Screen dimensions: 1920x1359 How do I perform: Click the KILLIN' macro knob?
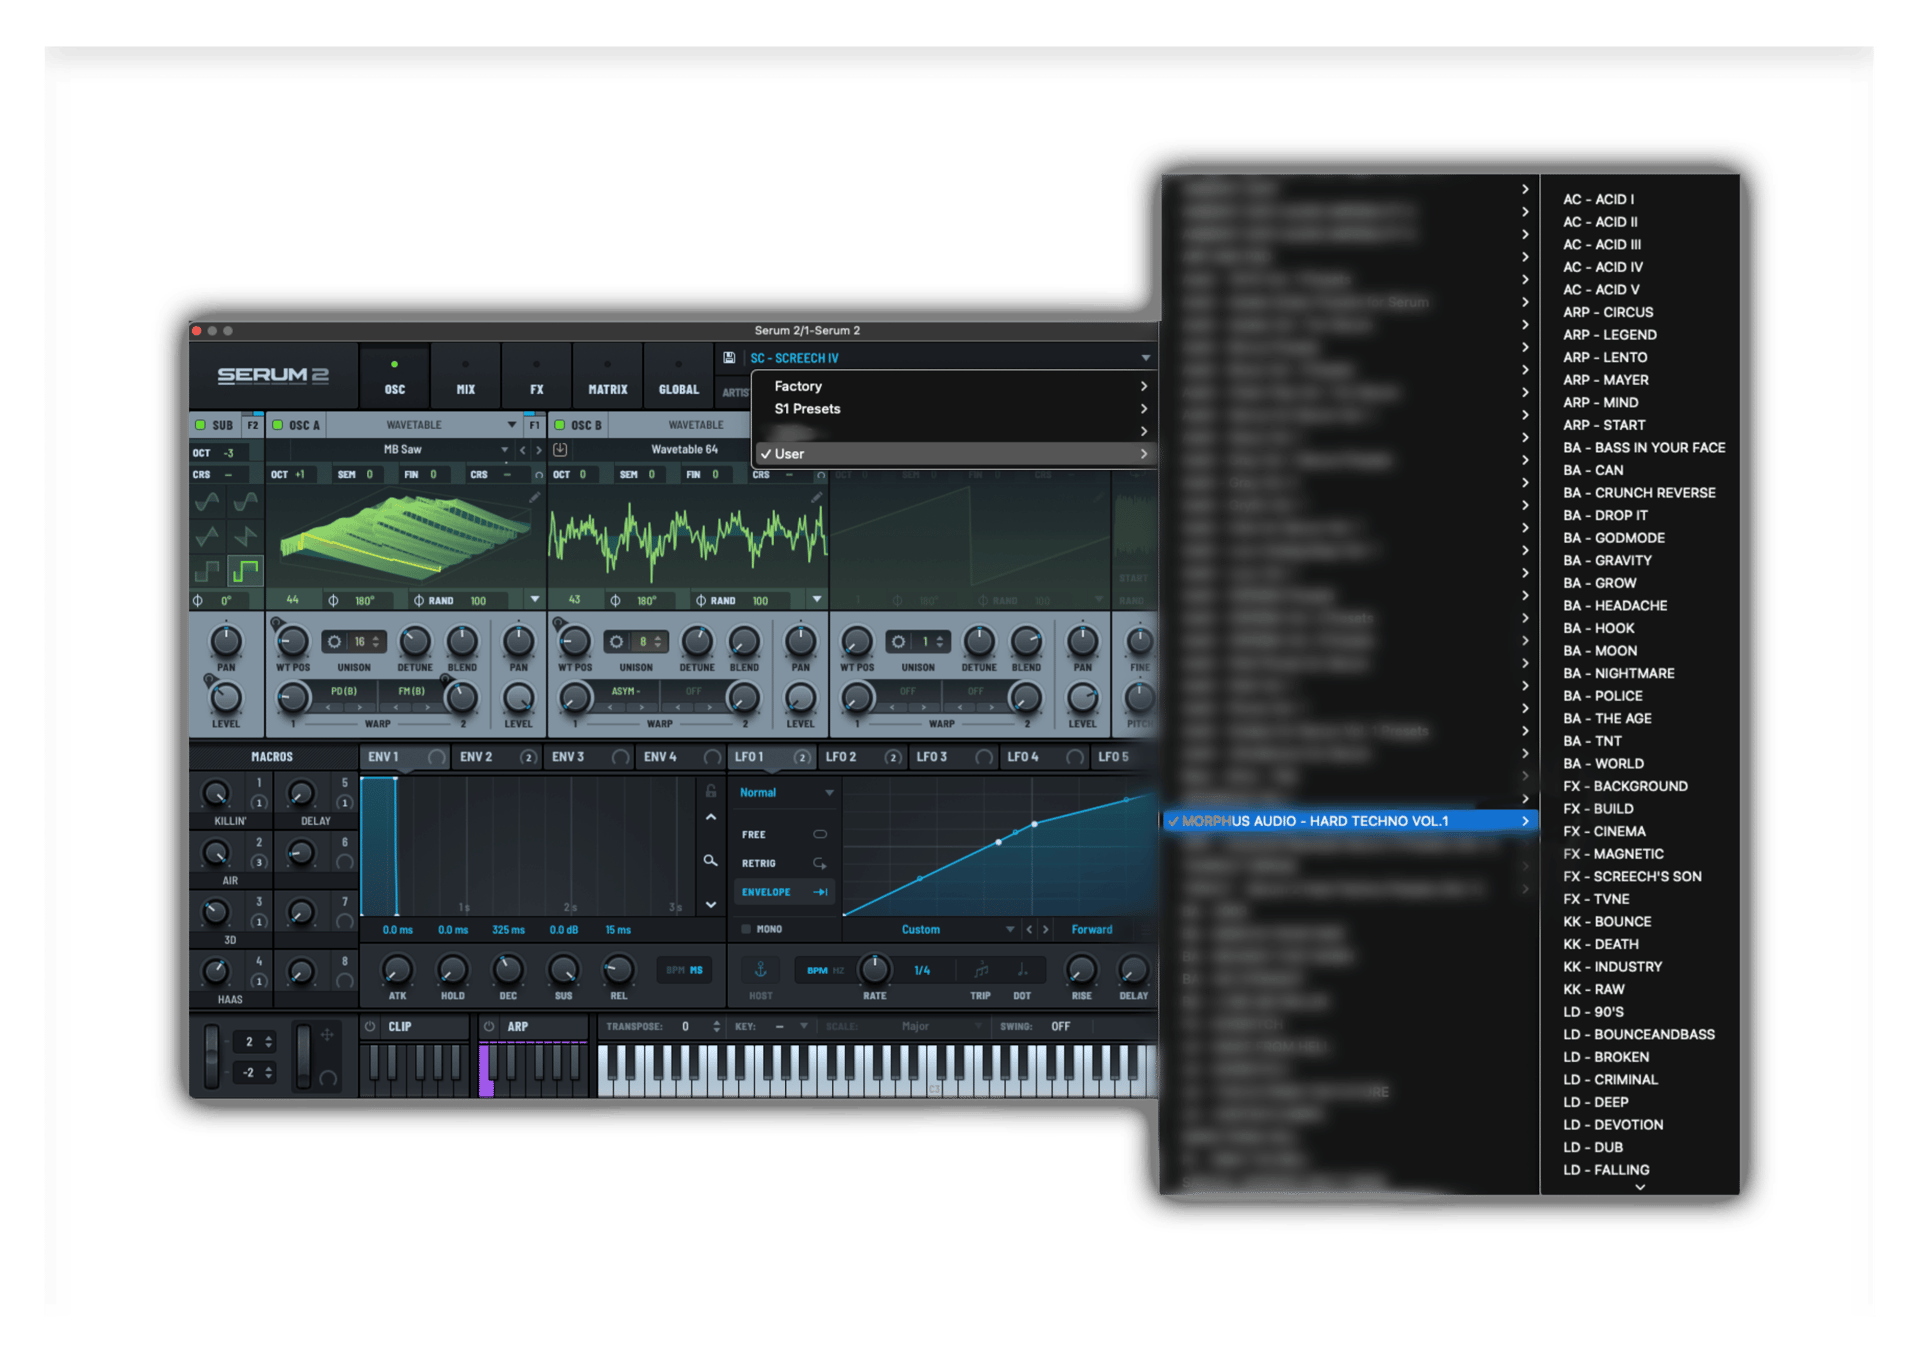[x=216, y=794]
